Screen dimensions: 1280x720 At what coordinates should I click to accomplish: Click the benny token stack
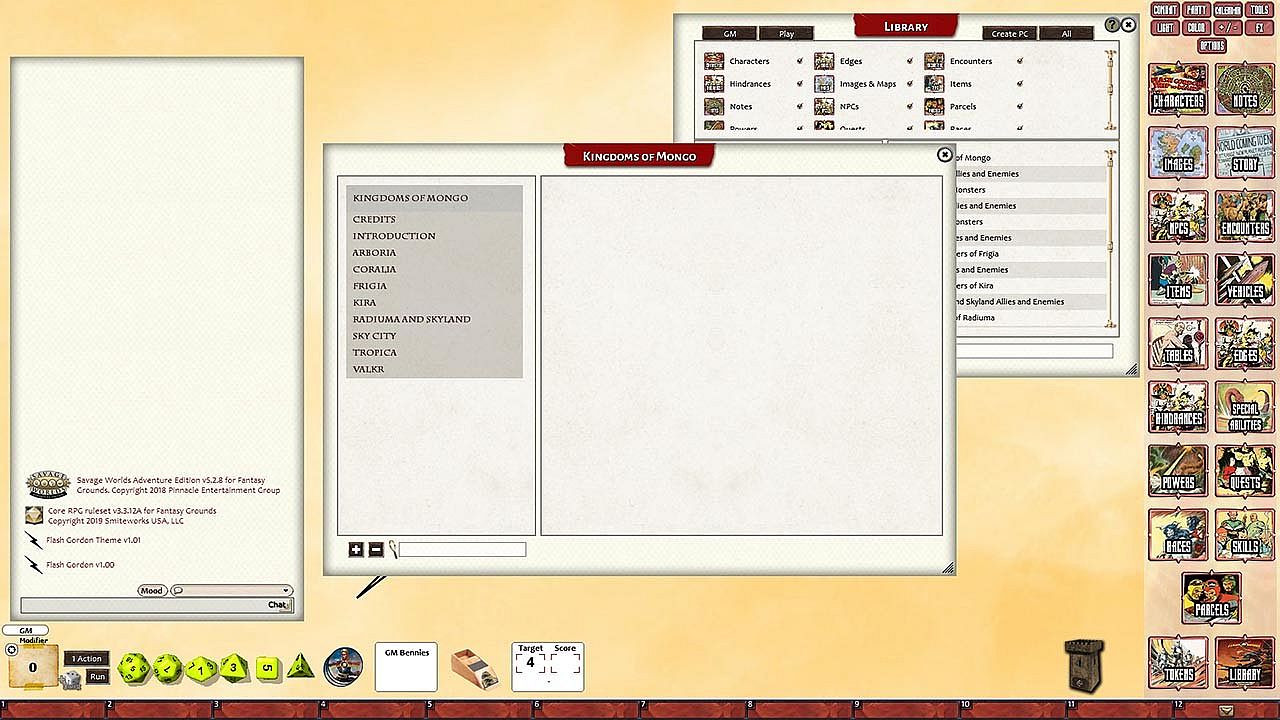344,666
